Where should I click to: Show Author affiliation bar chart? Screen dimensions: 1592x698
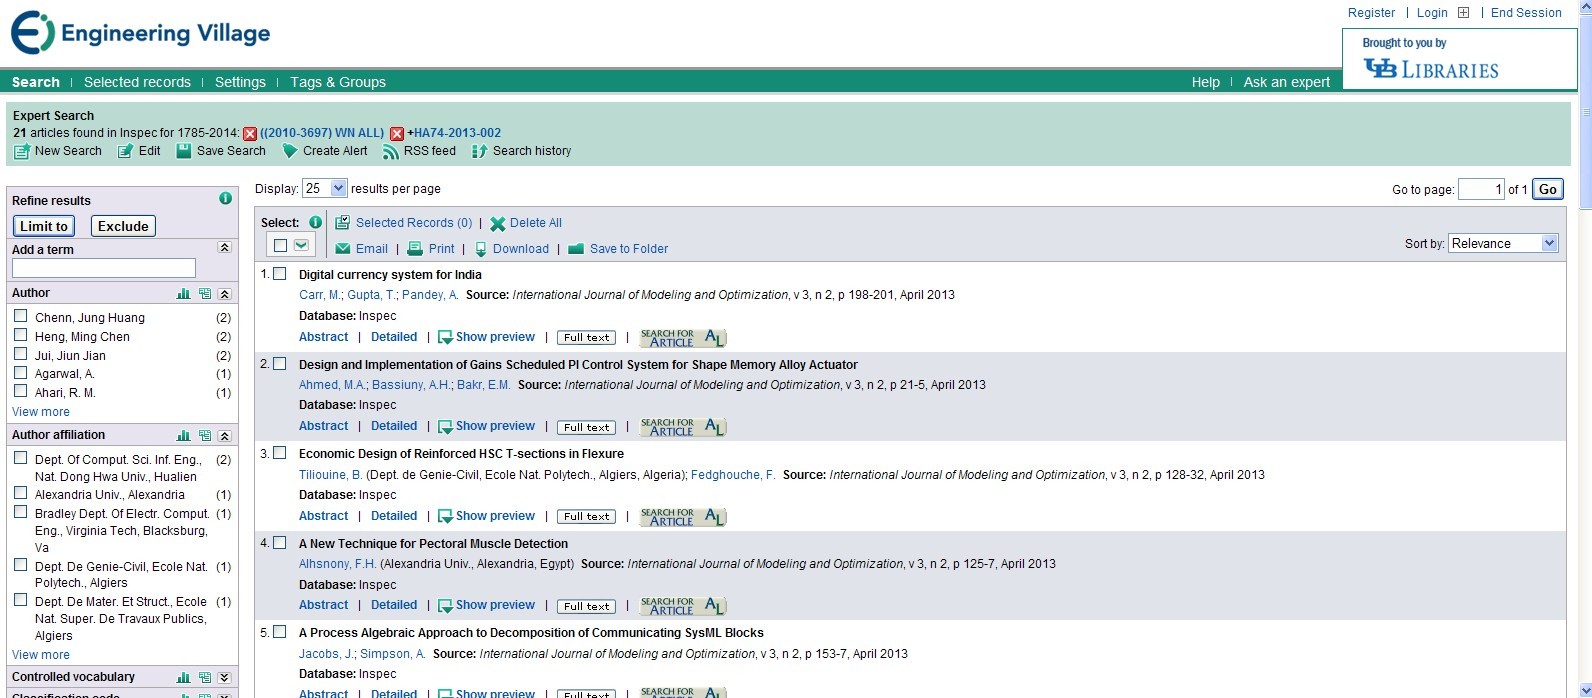coord(184,436)
